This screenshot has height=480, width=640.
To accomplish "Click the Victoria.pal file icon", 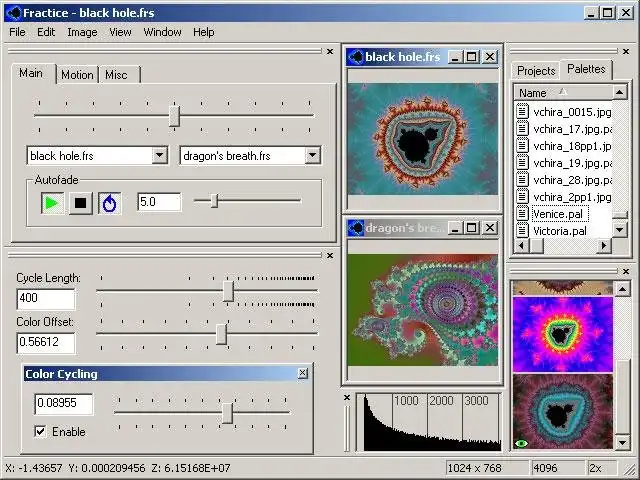I will [522, 231].
